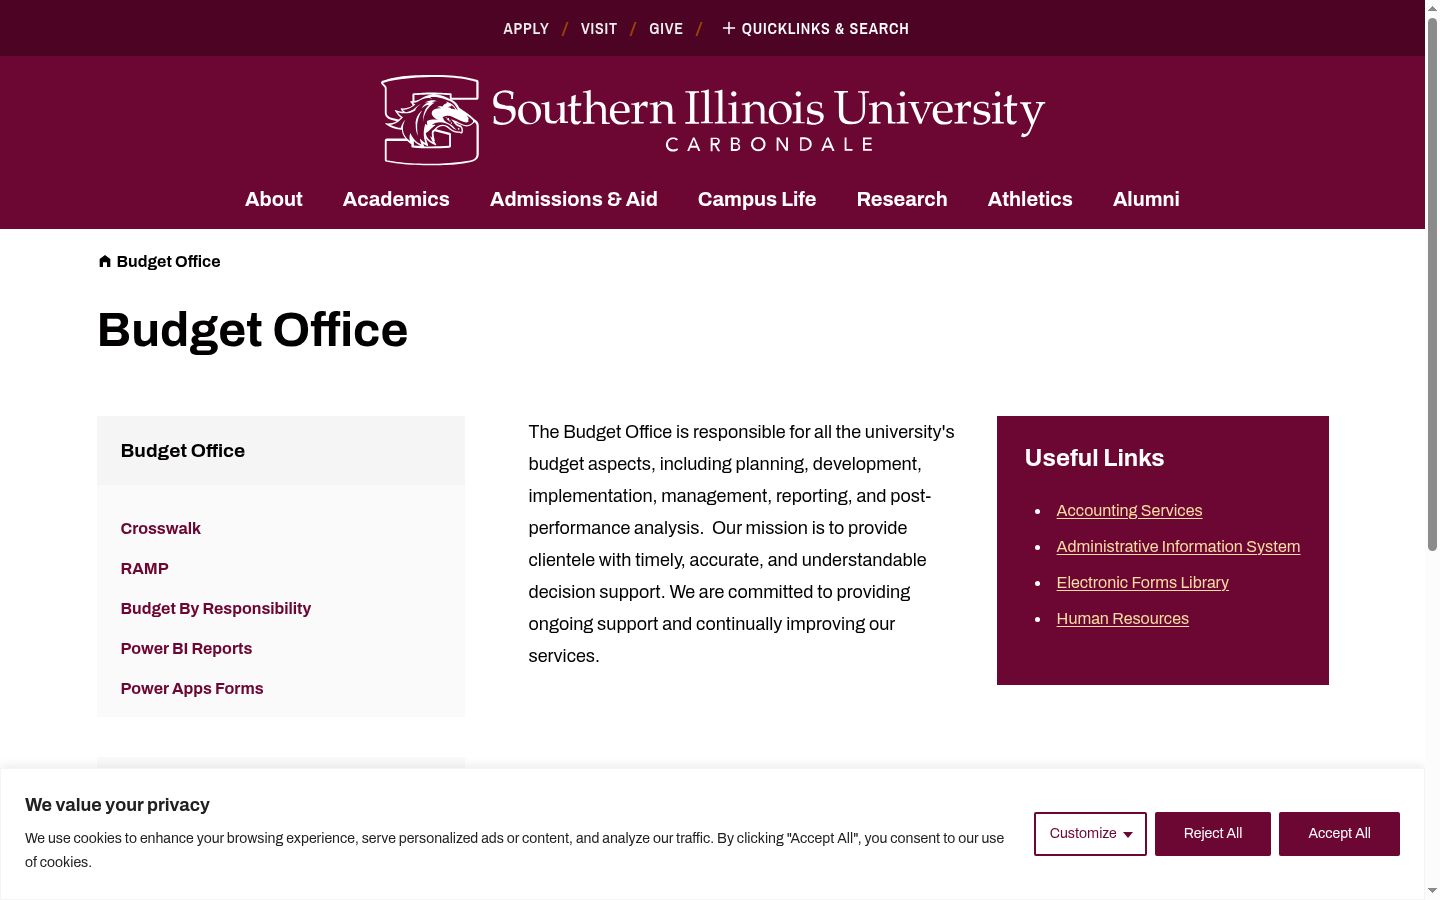Viewport: 1440px width, 900px height.
Task: Open Admissions & Aid menu
Action: pos(574,199)
